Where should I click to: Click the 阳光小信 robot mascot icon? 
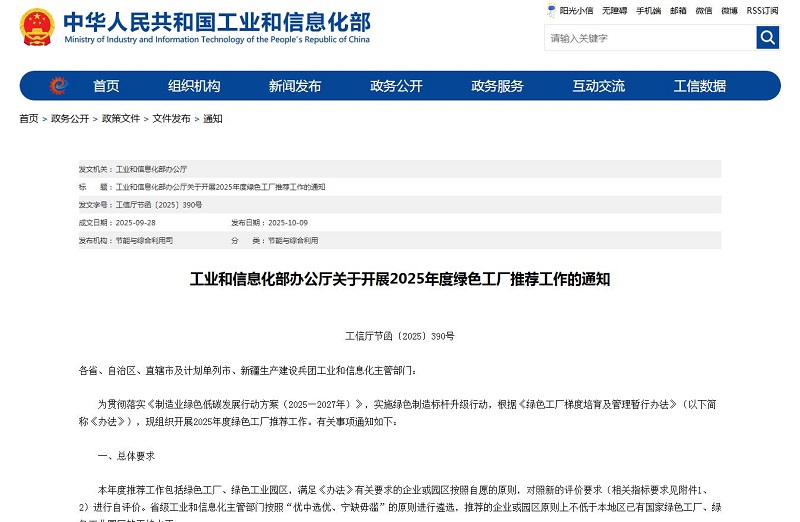point(551,11)
